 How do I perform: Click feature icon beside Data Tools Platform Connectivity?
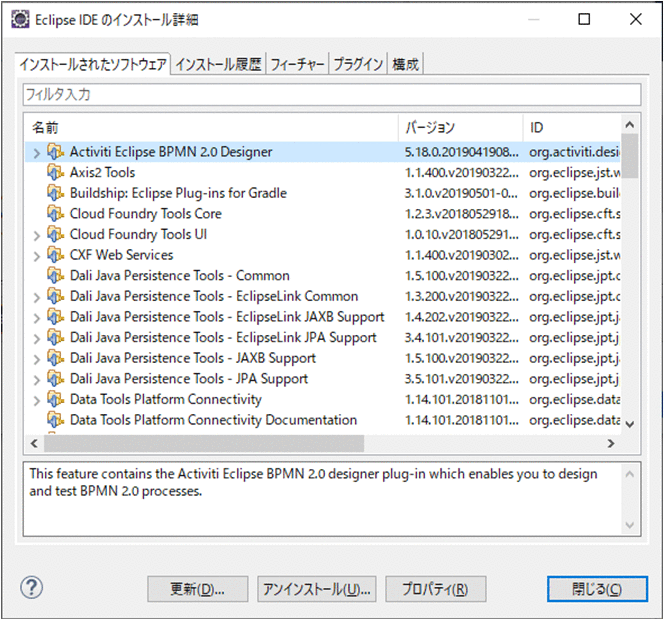pyautogui.click(x=55, y=399)
